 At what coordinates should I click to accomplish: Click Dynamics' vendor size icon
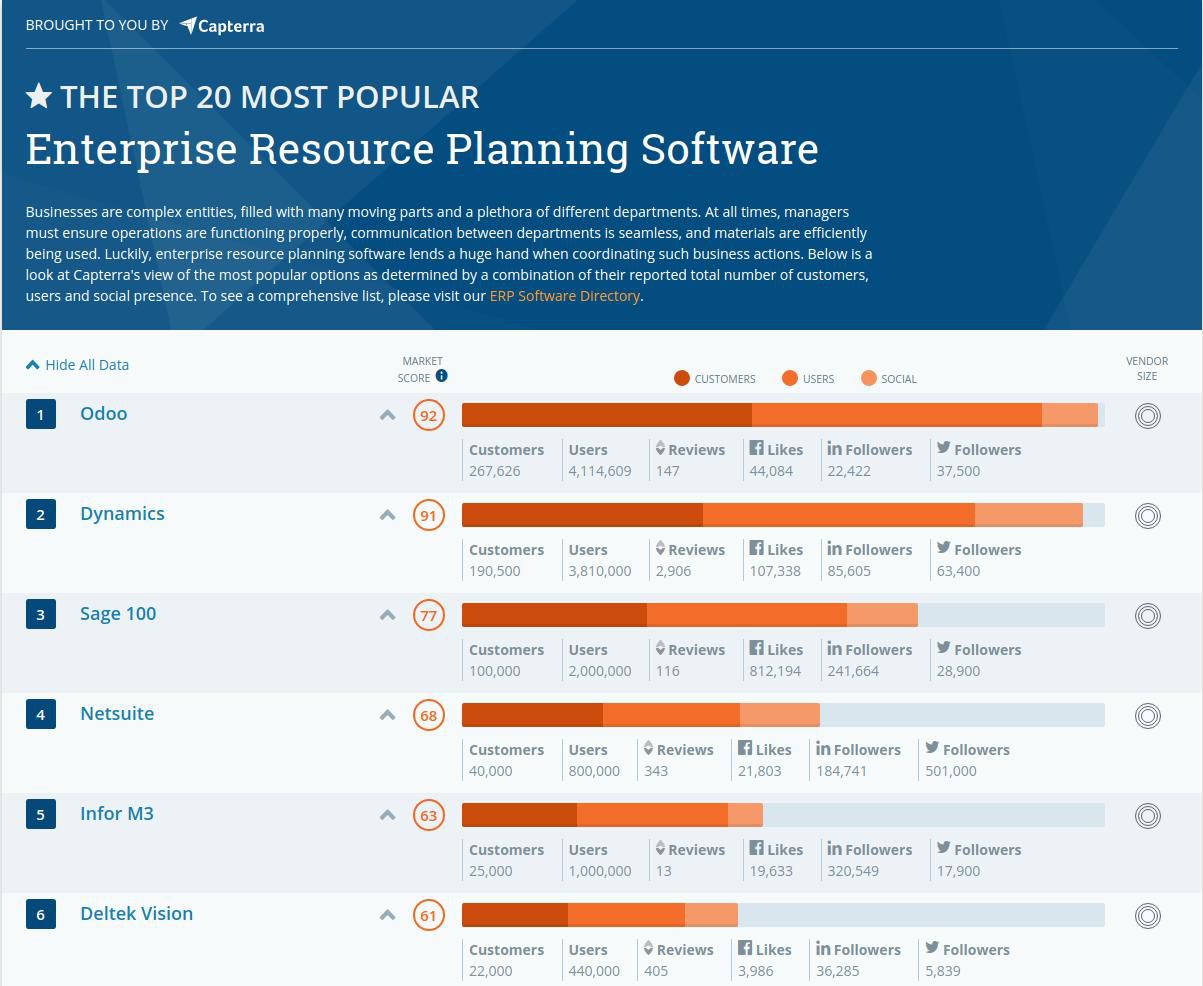(1148, 516)
